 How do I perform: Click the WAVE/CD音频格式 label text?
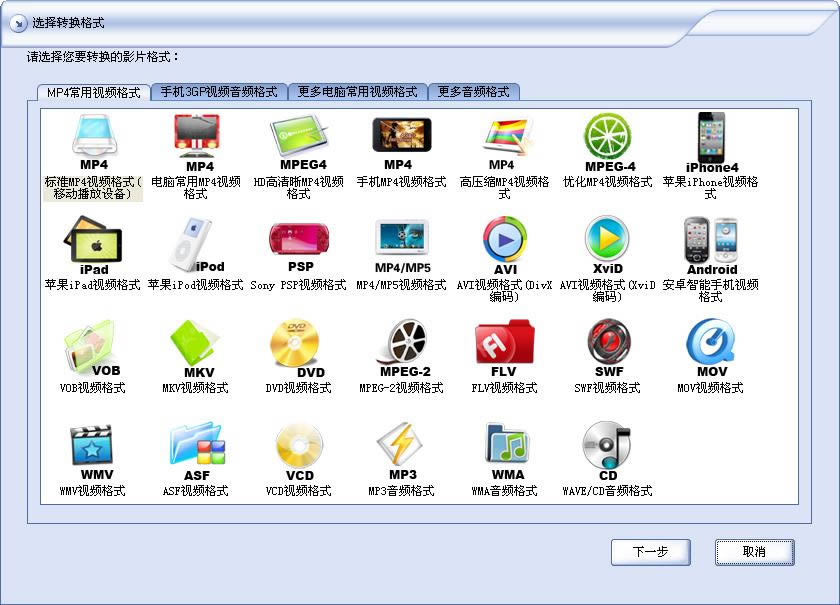607,490
